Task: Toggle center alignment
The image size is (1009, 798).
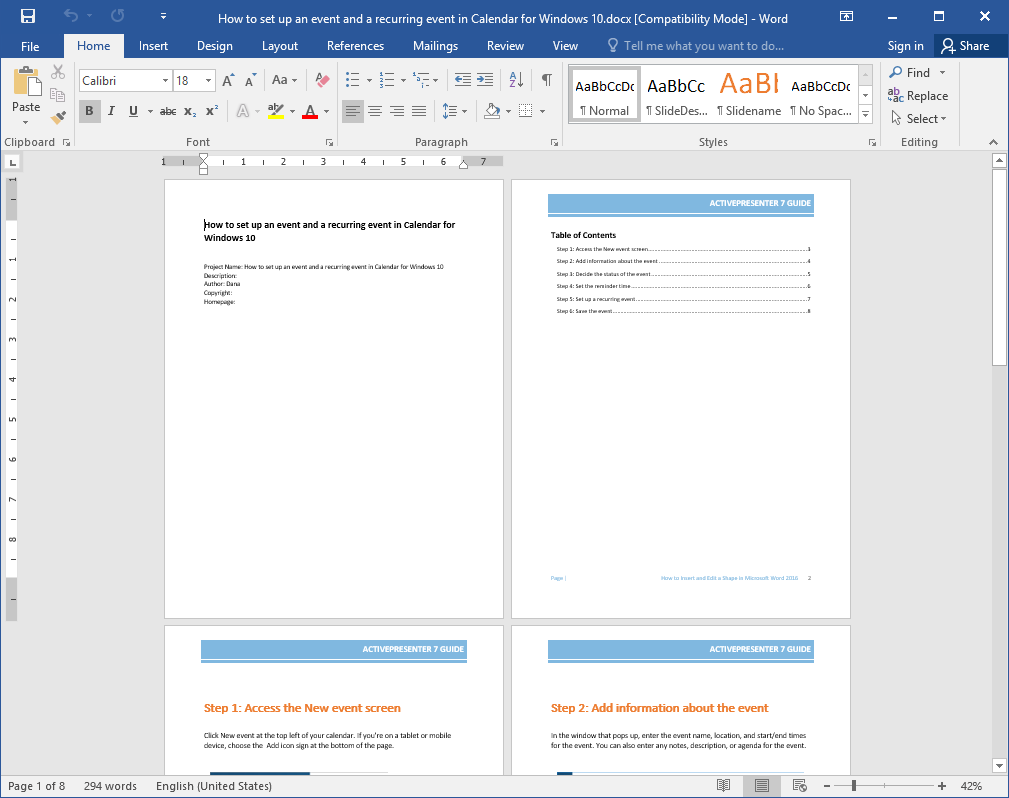Action: tap(375, 111)
